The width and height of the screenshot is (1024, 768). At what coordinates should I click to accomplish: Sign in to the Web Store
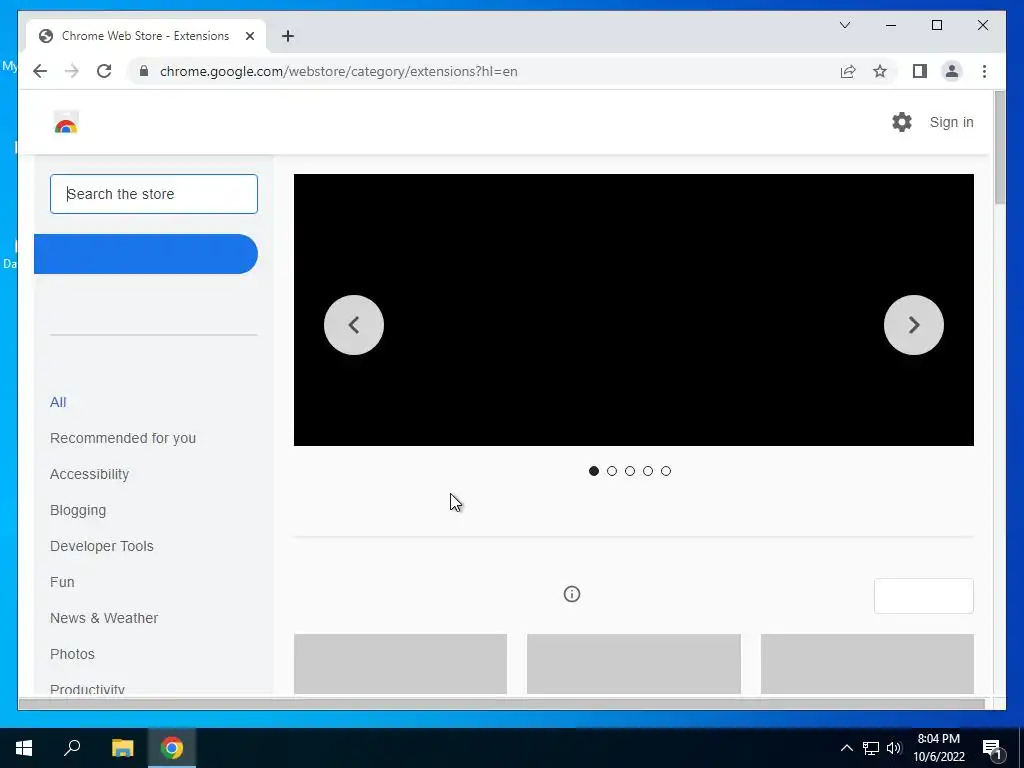951,122
